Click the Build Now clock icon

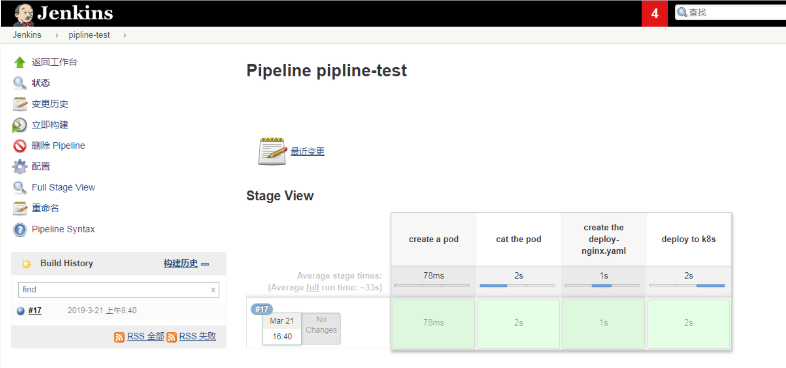pos(20,125)
